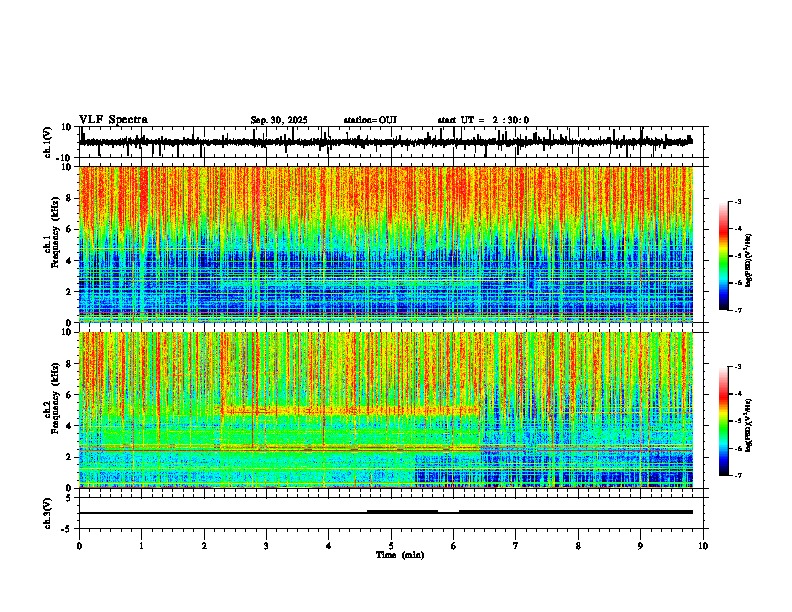Screen dimensions: 792x612
Task: Click the 'station=OUI' label
Action: click(370, 120)
